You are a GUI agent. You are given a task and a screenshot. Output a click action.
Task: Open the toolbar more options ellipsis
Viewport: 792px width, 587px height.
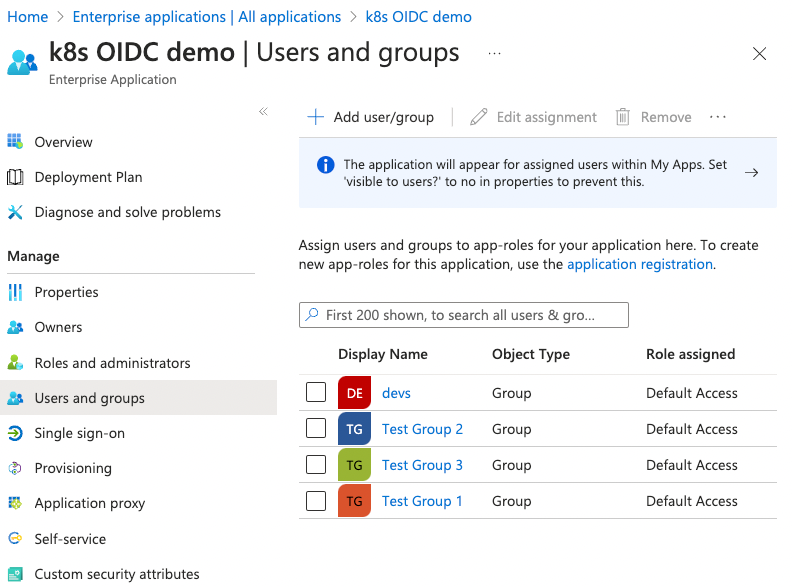click(717, 117)
